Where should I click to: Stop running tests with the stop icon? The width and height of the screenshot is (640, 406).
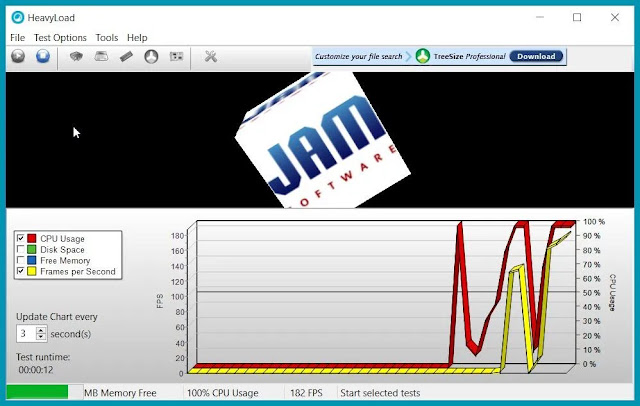tap(43, 56)
